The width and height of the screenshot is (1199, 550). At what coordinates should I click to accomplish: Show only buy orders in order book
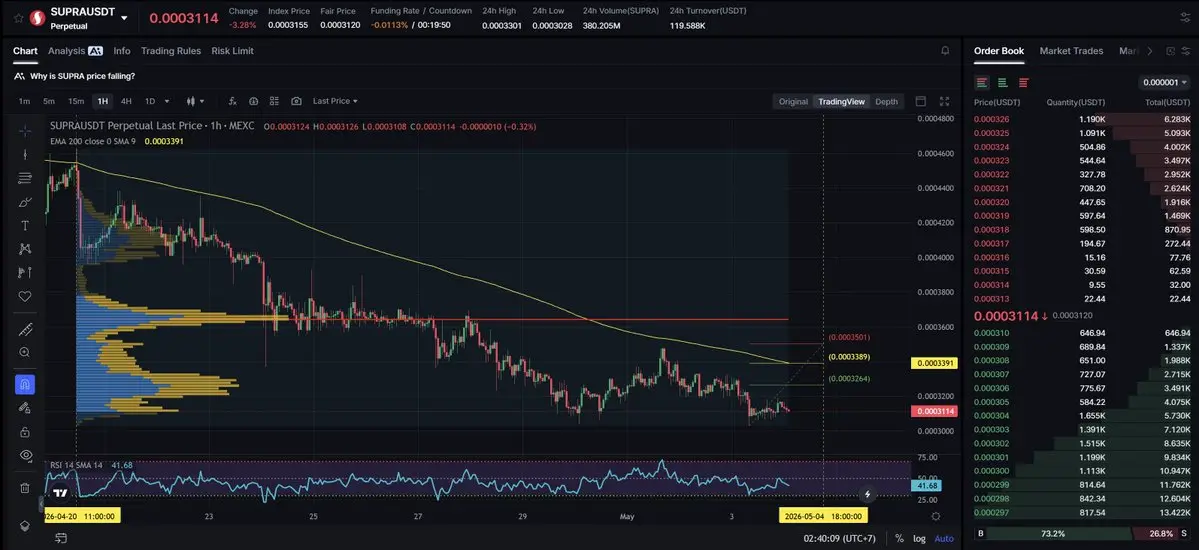(1002, 83)
